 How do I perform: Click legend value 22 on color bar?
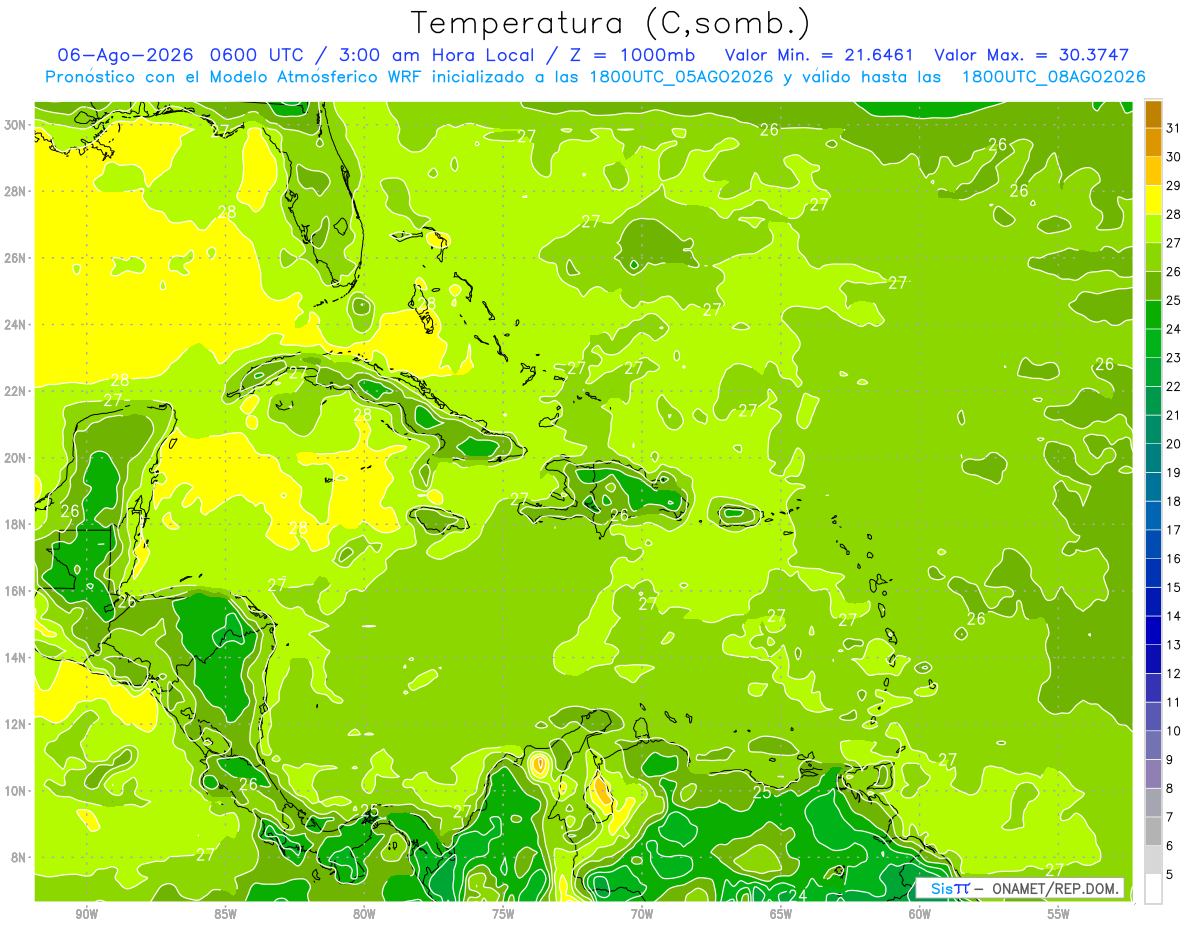pyautogui.click(x=1174, y=386)
